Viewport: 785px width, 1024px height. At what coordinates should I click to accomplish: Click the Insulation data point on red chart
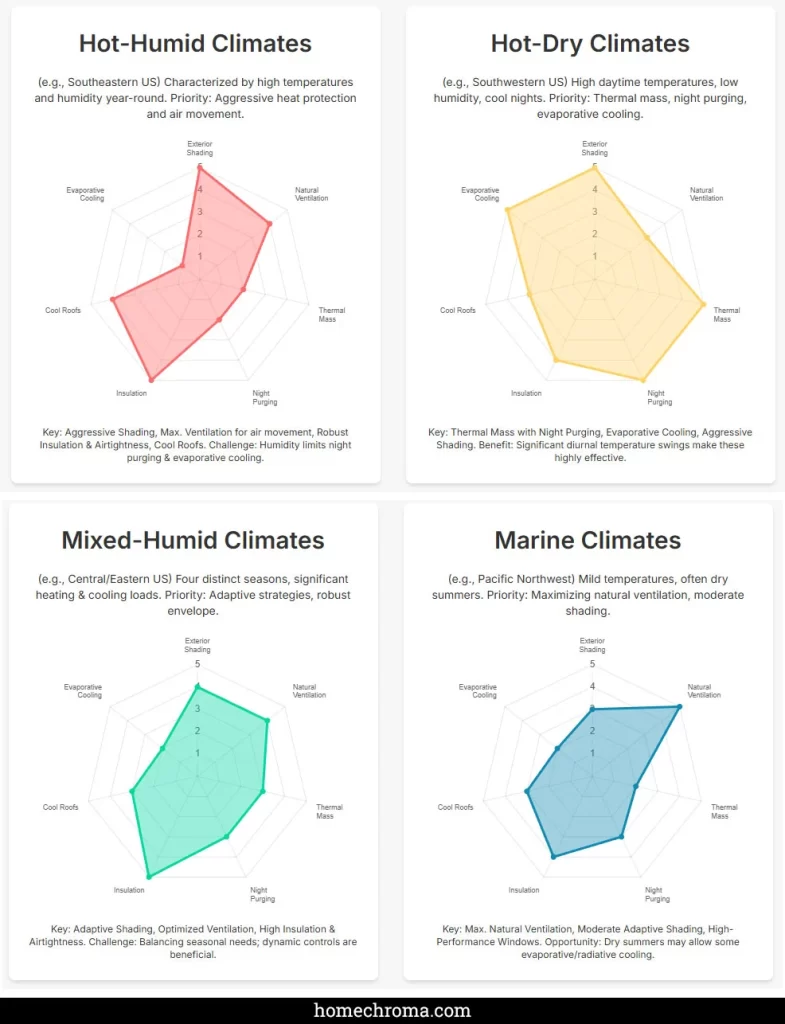151,380
